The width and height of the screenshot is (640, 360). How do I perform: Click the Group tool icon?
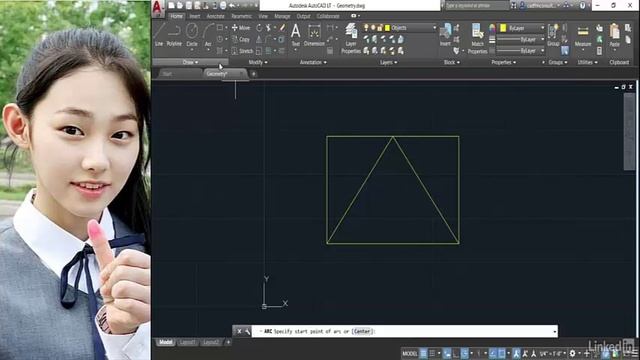(x=553, y=34)
